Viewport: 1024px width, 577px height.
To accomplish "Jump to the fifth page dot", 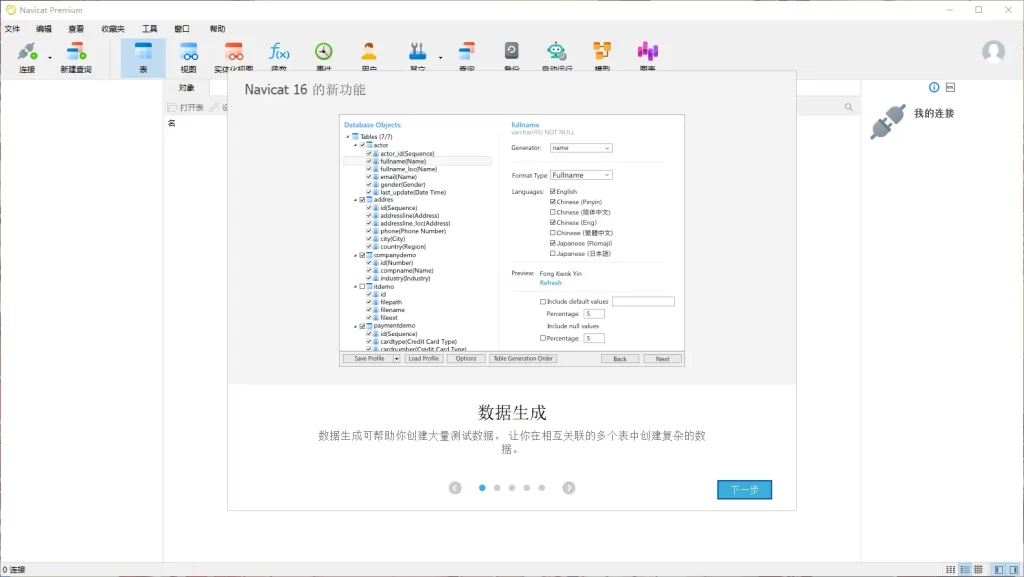I will 541,488.
